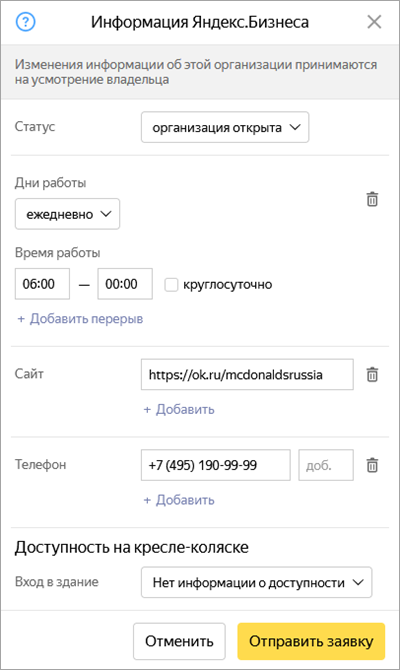
Task: Add another website via Добавить link
Action: 179,409
